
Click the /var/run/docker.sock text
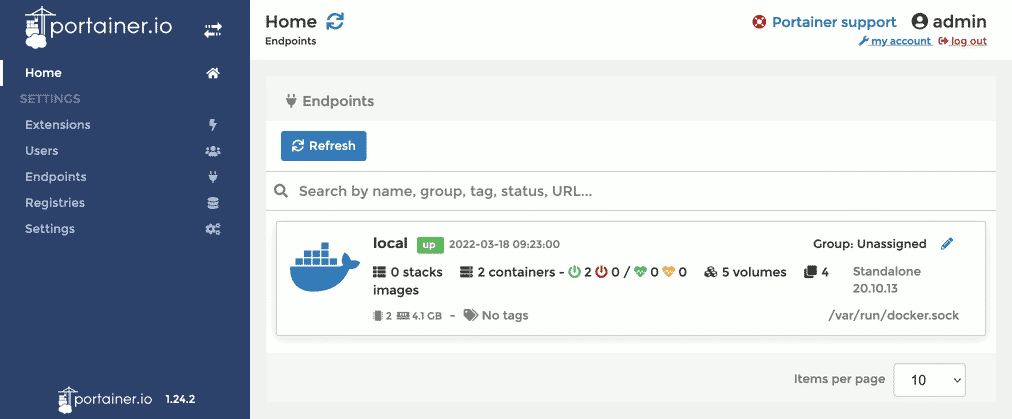(x=893, y=316)
